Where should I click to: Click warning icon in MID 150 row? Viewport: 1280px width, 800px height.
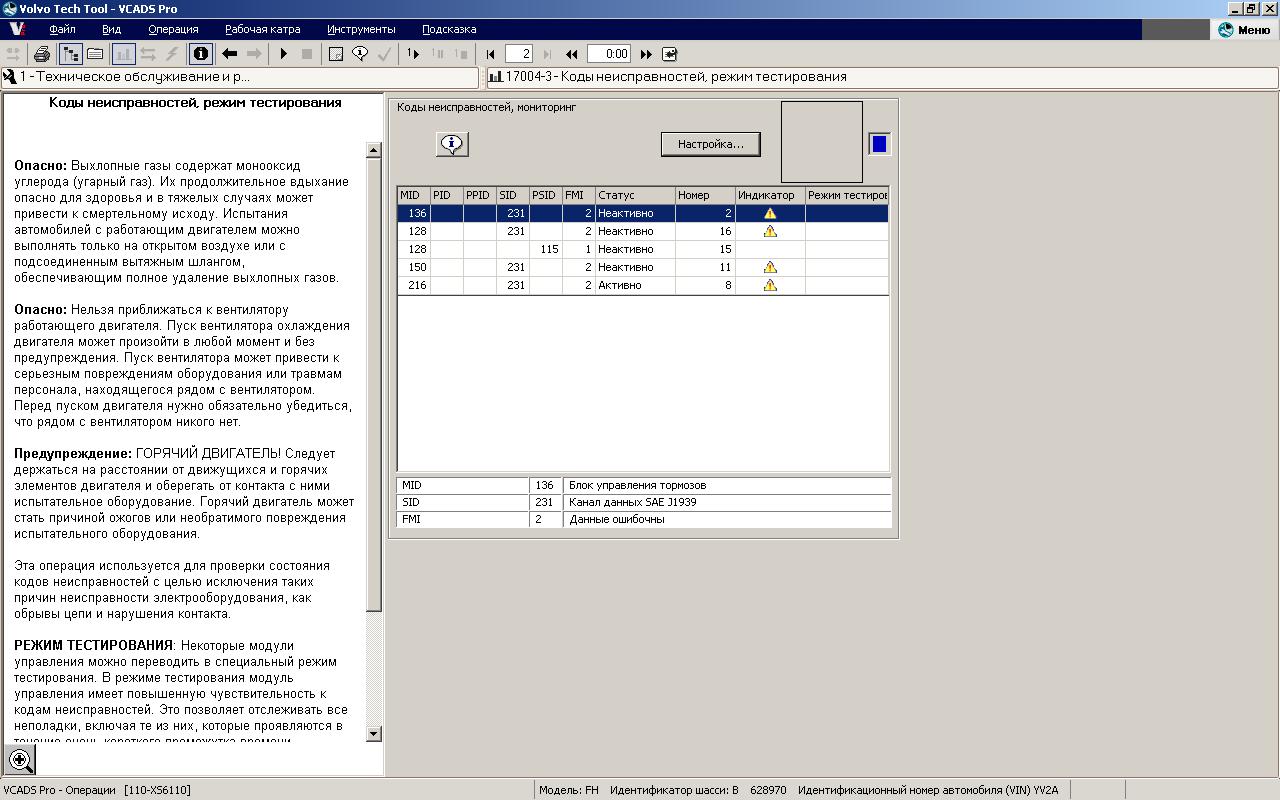click(x=770, y=267)
